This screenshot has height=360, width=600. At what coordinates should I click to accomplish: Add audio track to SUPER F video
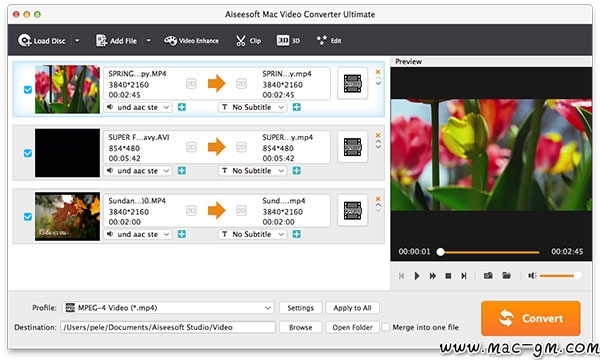pos(182,171)
